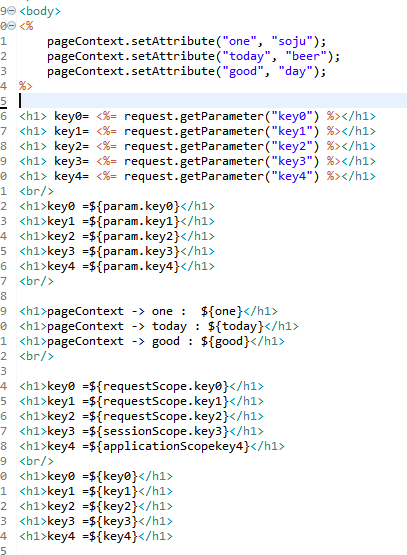Click the <br/> tag after applicationScopekey4 line
This screenshot has height=555, width=407.
(36, 462)
